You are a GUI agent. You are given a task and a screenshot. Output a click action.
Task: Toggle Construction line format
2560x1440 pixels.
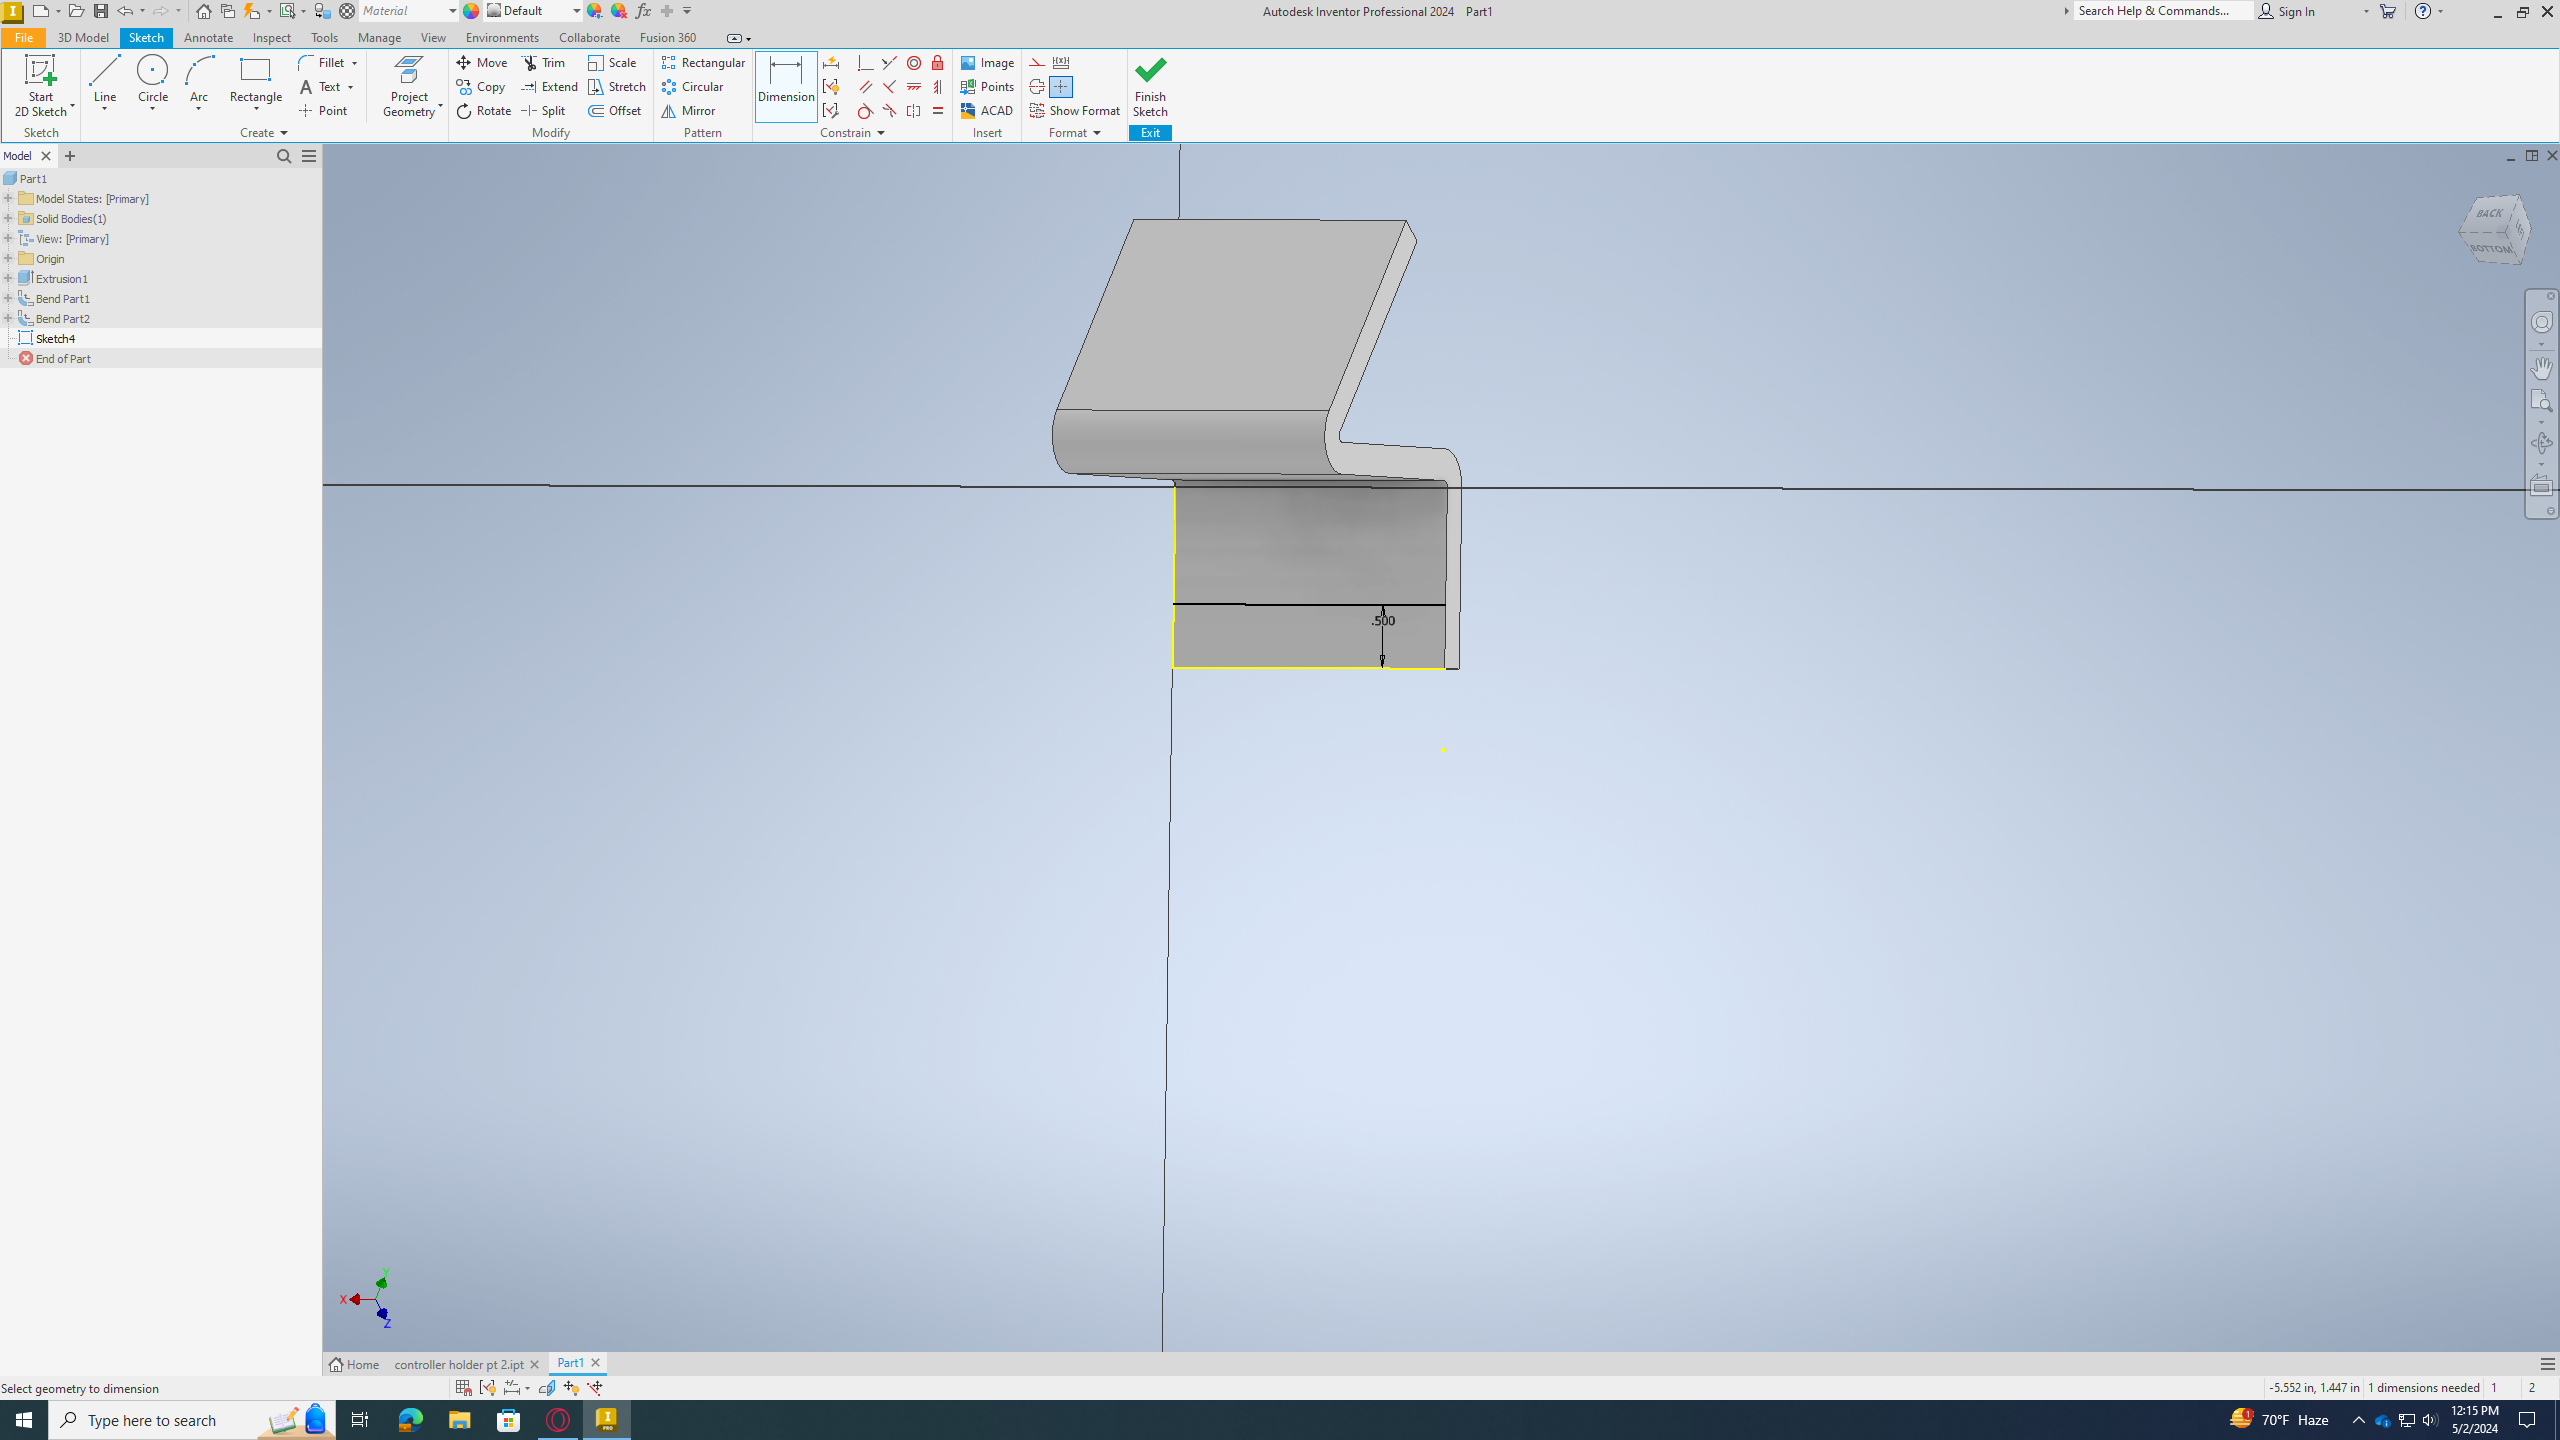[1037, 62]
